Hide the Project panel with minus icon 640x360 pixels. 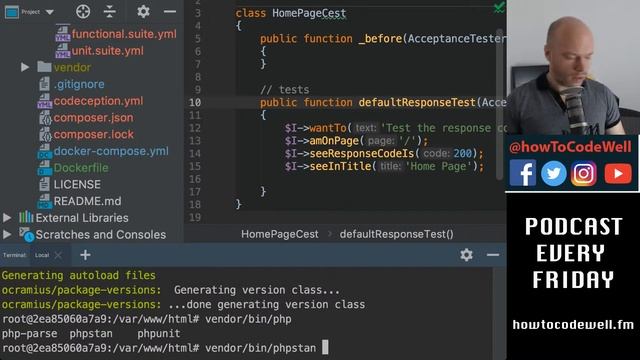(x=170, y=11)
